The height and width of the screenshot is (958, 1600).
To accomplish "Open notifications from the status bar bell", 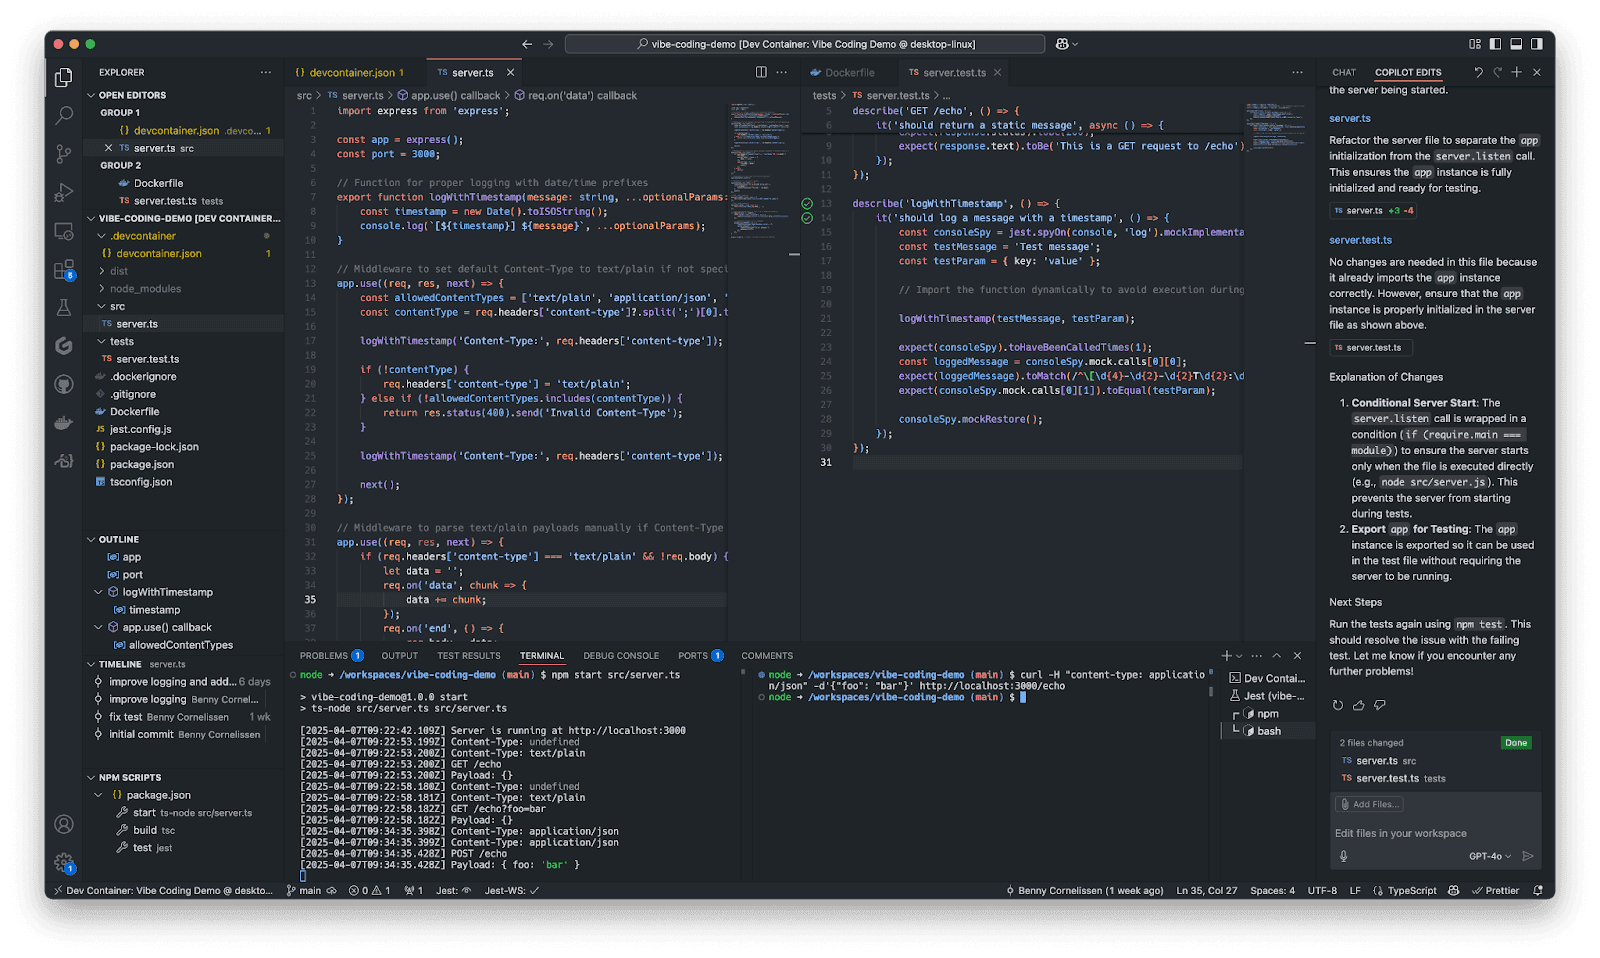I will coord(1538,890).
